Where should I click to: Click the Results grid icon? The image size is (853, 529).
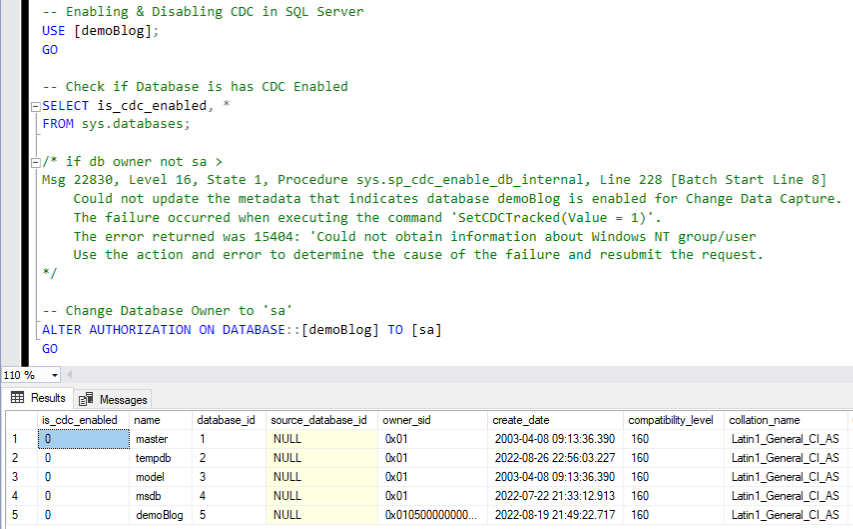click(17, 397)
